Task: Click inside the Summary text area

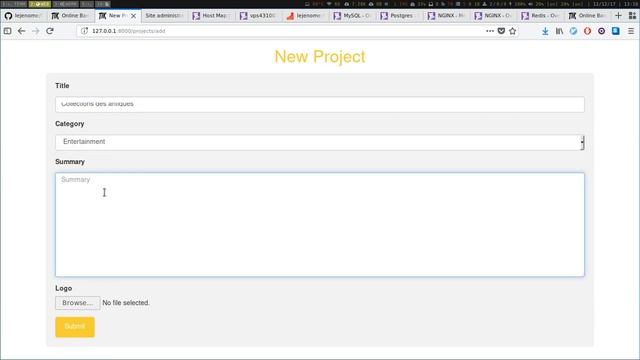Action: pos(320,224)
